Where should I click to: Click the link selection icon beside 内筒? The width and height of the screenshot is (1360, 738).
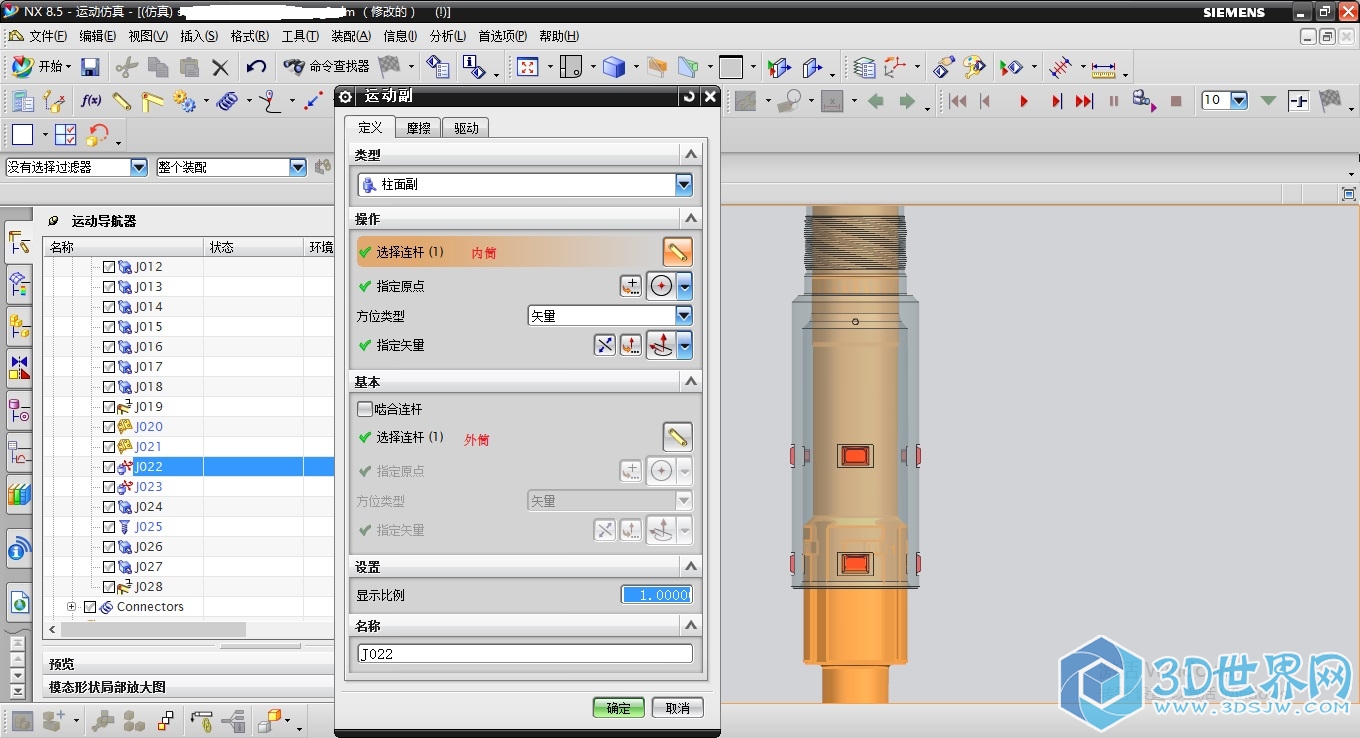point(677,252)
